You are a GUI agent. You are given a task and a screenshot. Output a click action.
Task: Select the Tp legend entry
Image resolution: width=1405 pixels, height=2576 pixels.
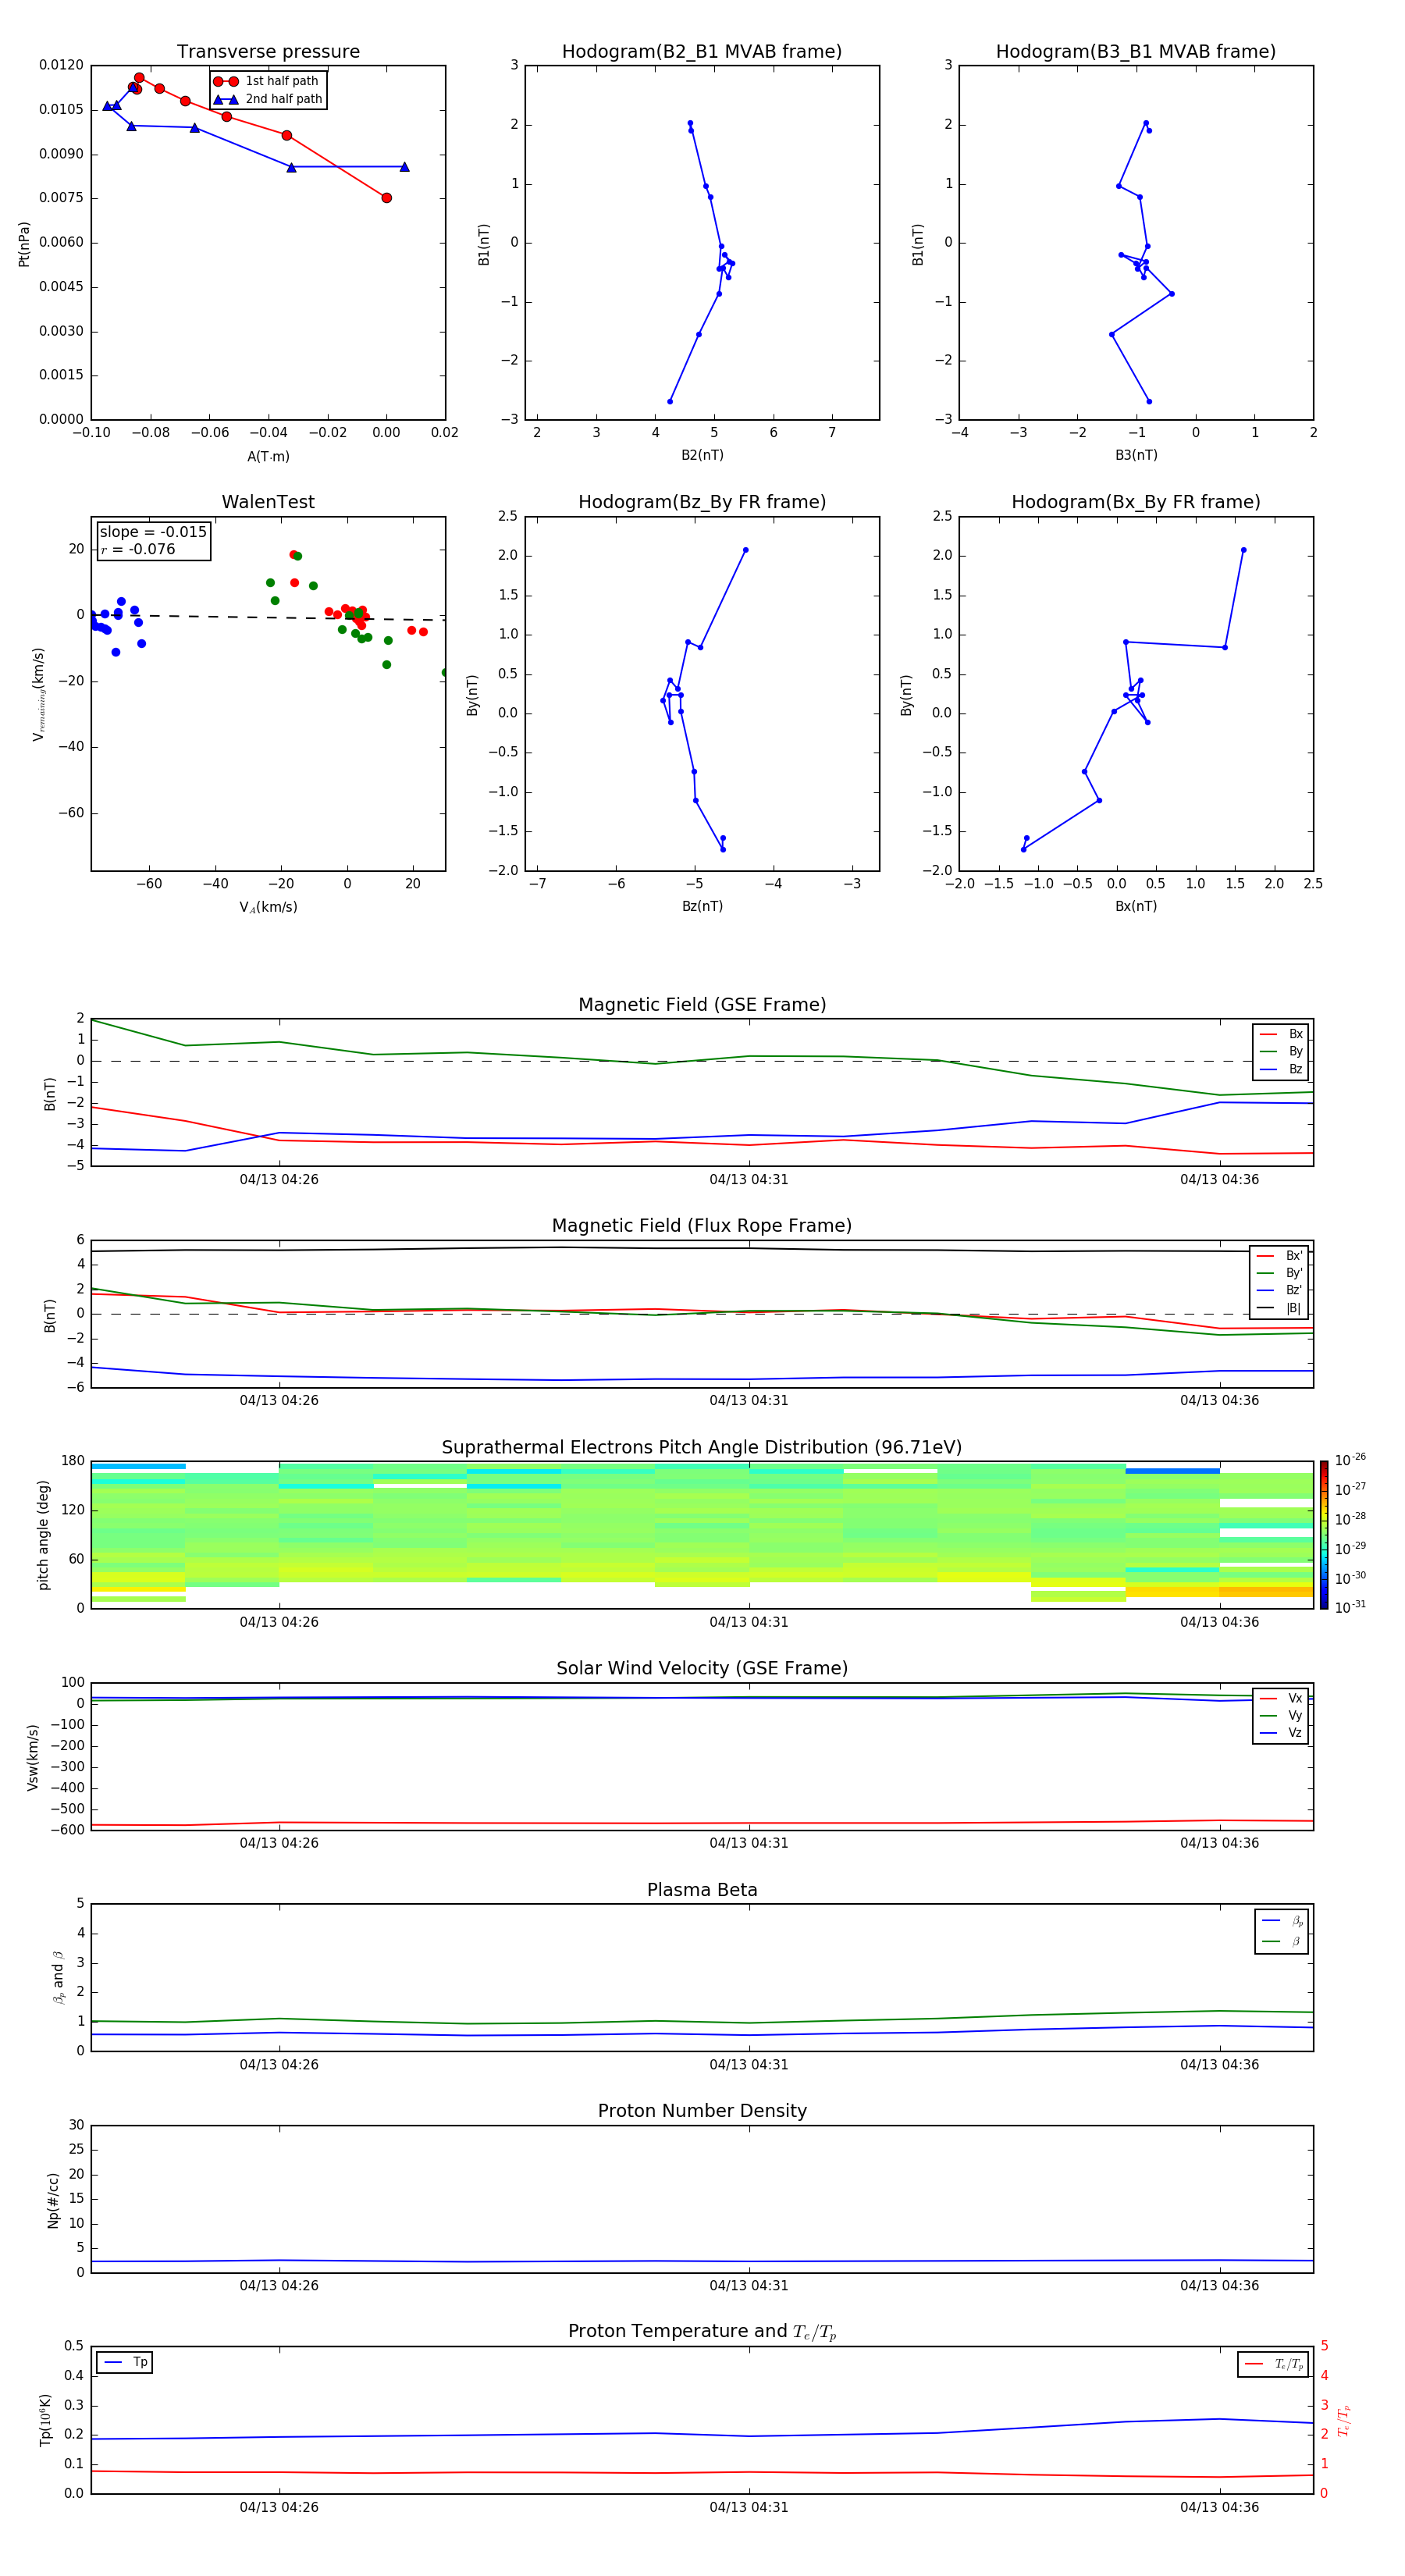click(x=124, y=2362)
